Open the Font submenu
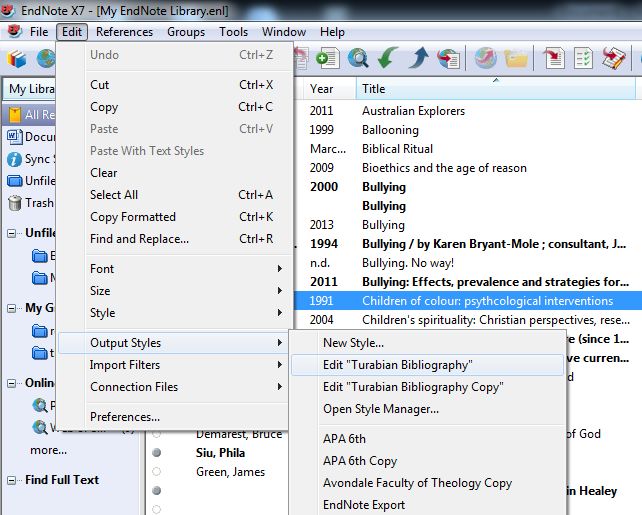The height and width of the screenshot is (515, 642). point(175,269)
